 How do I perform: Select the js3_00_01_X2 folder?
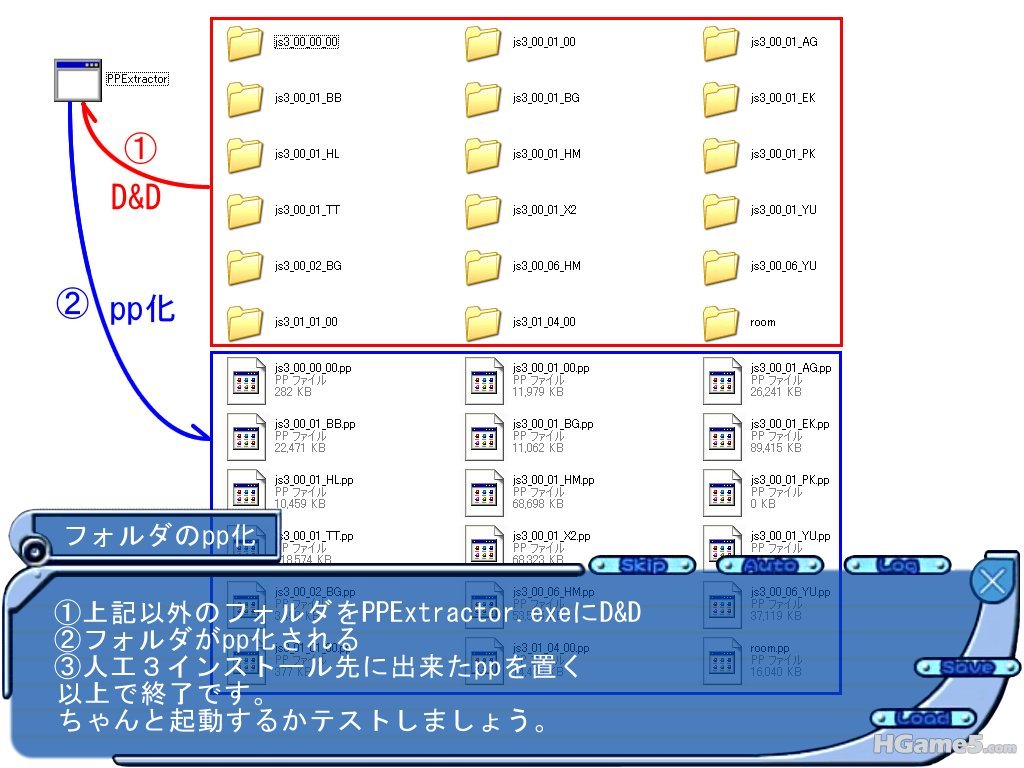pos(483,211)
